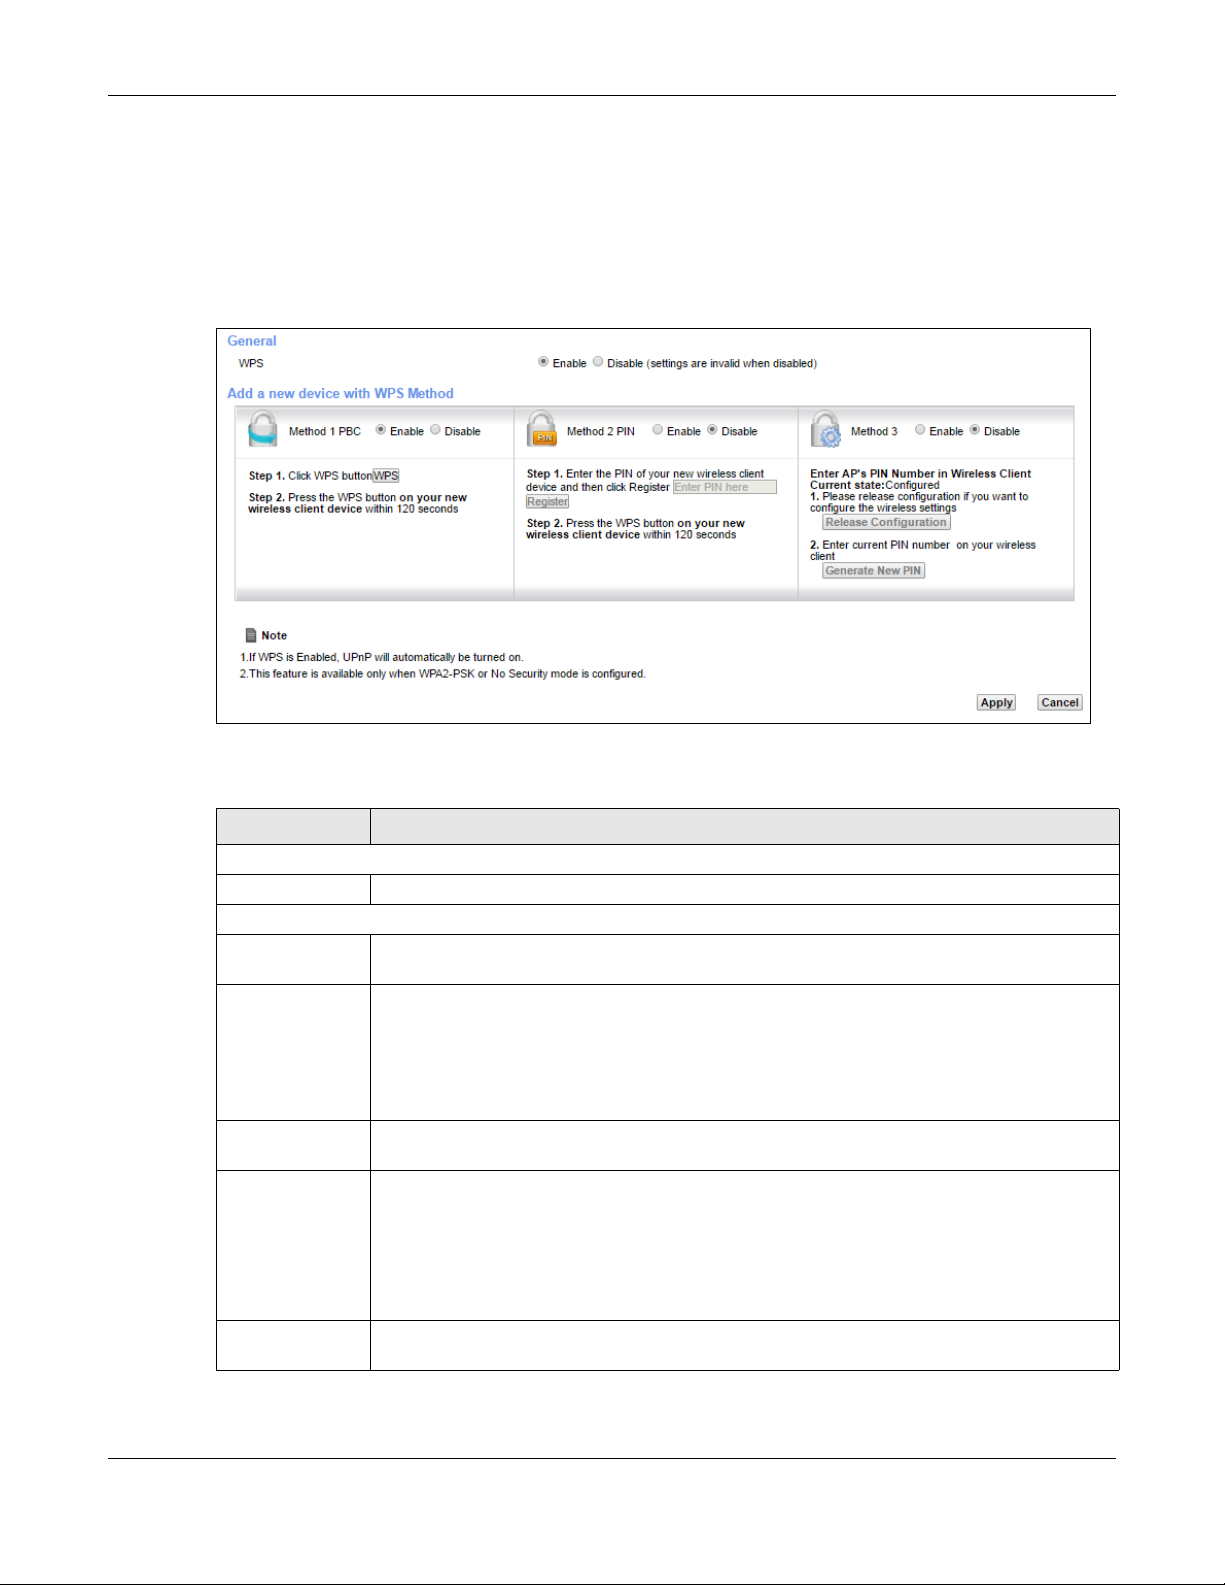Click the General section heading
This screenshot has width=1225, height=1585.
tap(252, 341)
